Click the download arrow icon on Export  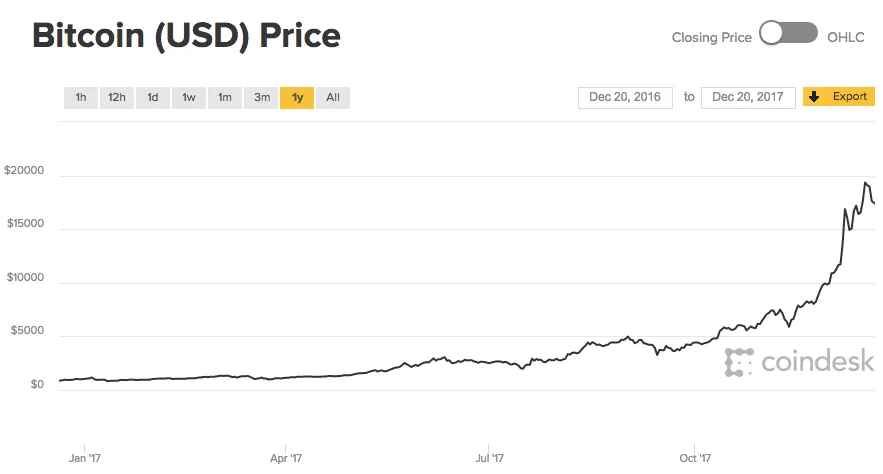point(814,97)
